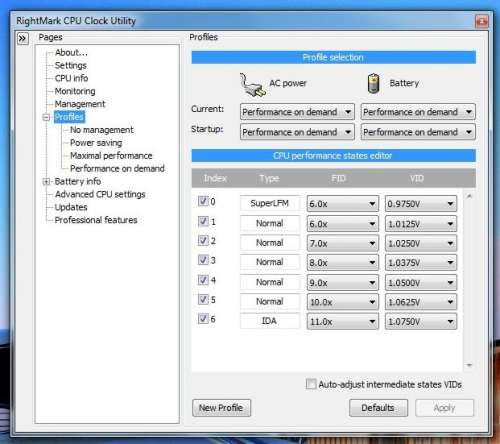Uncheck performance state index 3
Image resolution: width=500 pixels, height=444 pixels.
[203, 260]
